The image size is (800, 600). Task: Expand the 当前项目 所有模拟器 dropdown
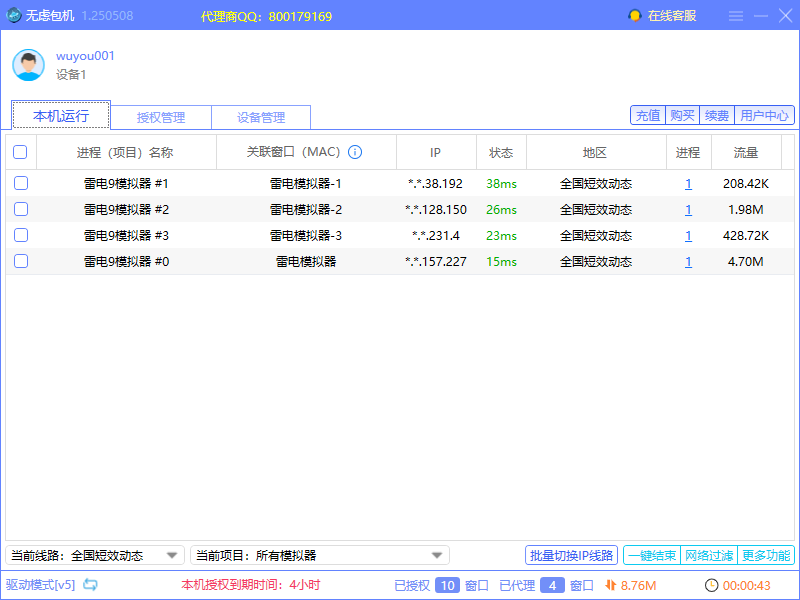[x=437, y=555]
